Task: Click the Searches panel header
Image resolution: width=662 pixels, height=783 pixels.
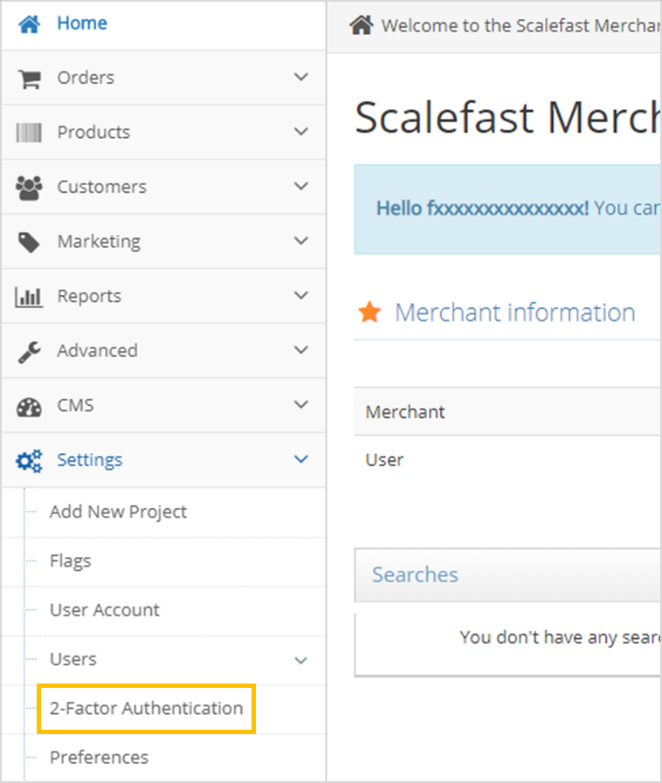Action: click(415, 575)
